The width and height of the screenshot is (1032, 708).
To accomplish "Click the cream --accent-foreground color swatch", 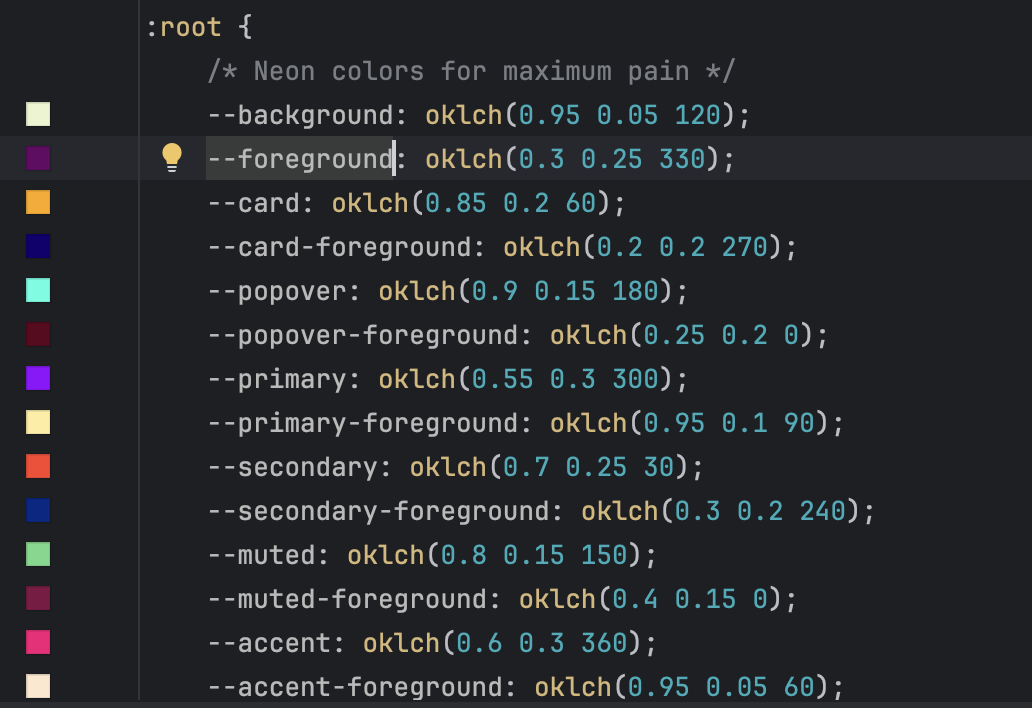I will click(38, 686).
